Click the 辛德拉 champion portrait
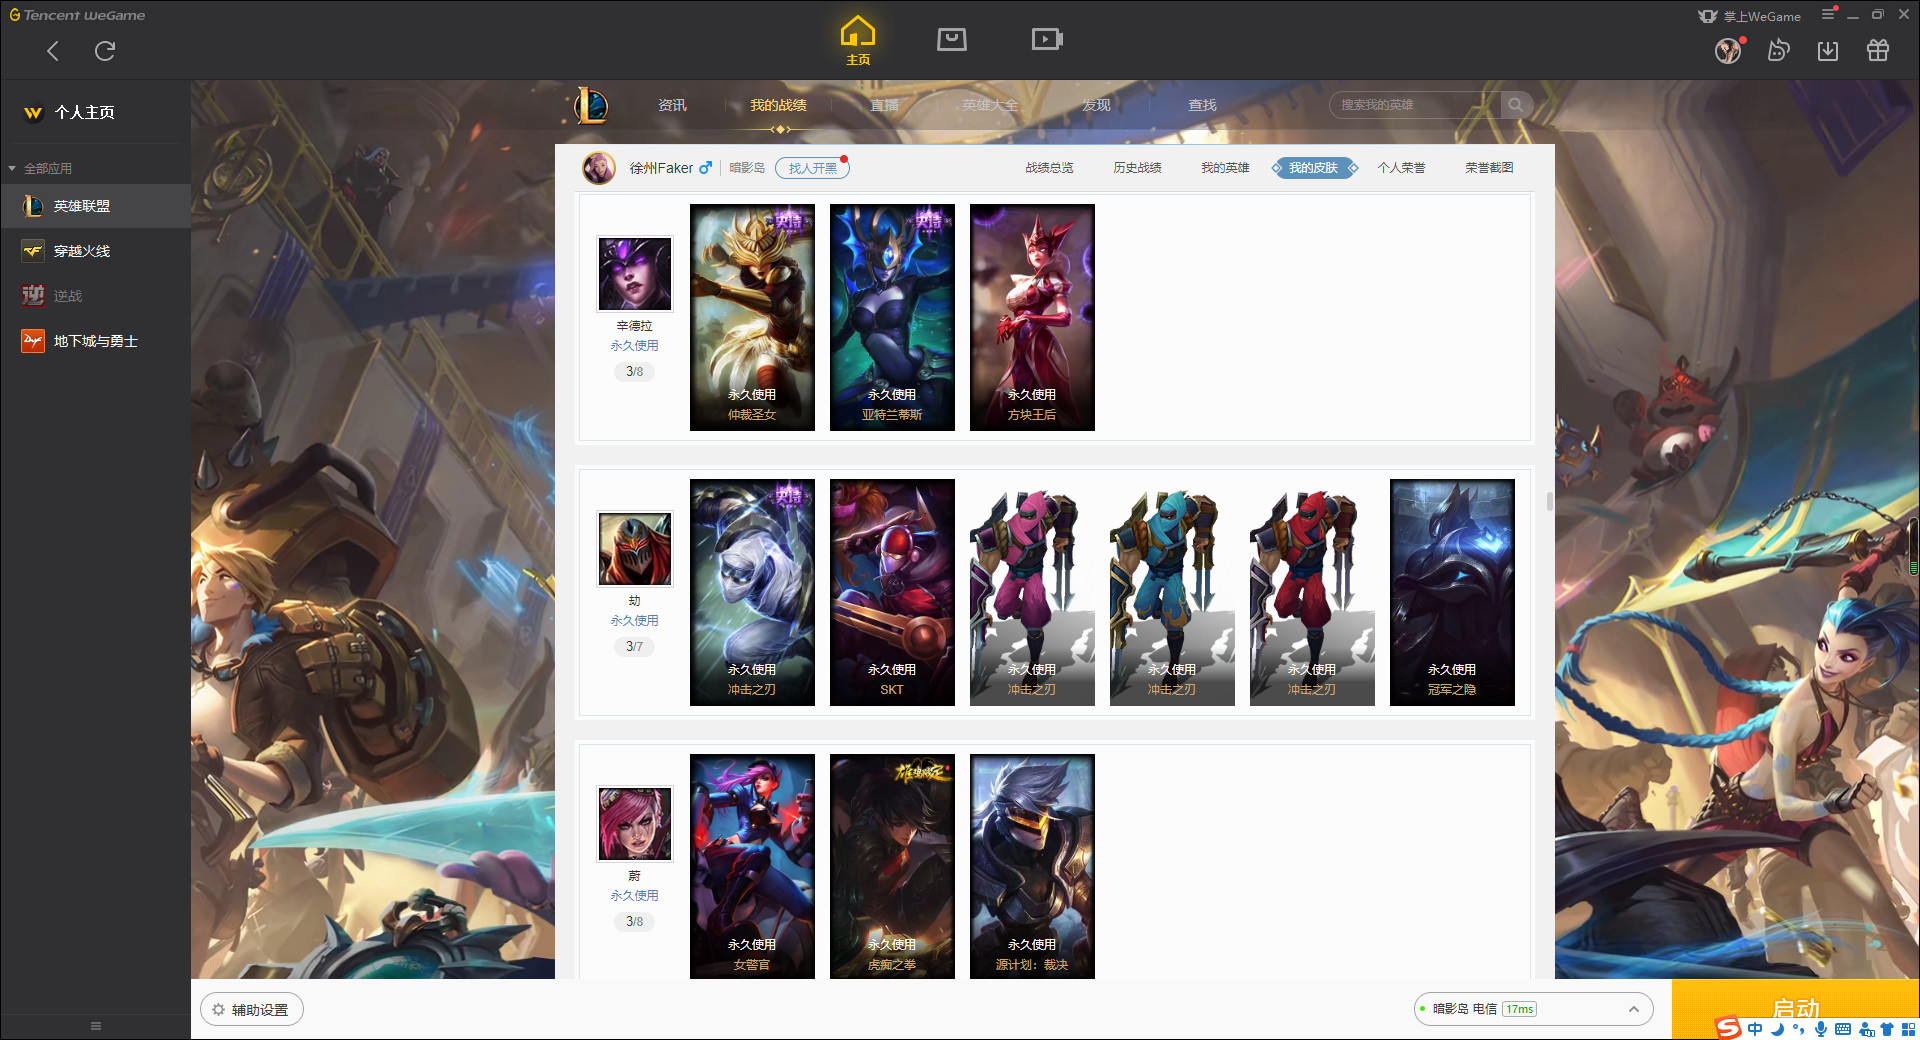The image size is (1920, 1040). (635, 274)
